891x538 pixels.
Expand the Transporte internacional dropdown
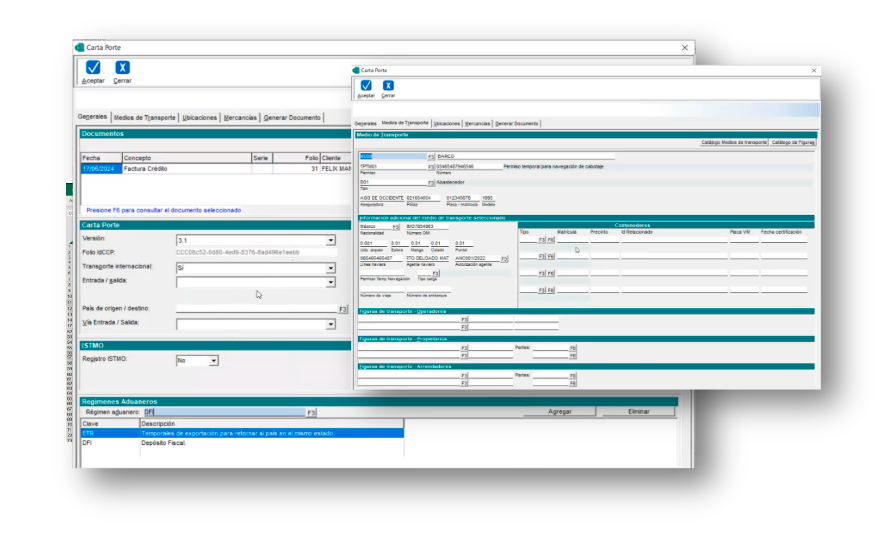[331, 269]
